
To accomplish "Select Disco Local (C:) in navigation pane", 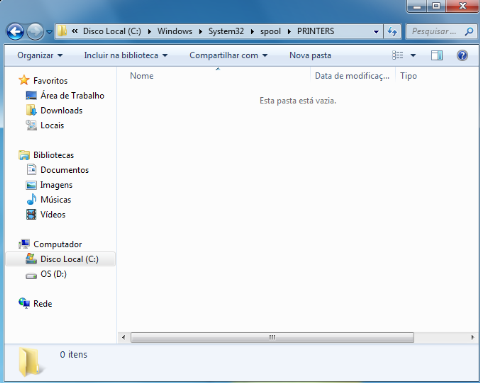I will pos(69,259).
